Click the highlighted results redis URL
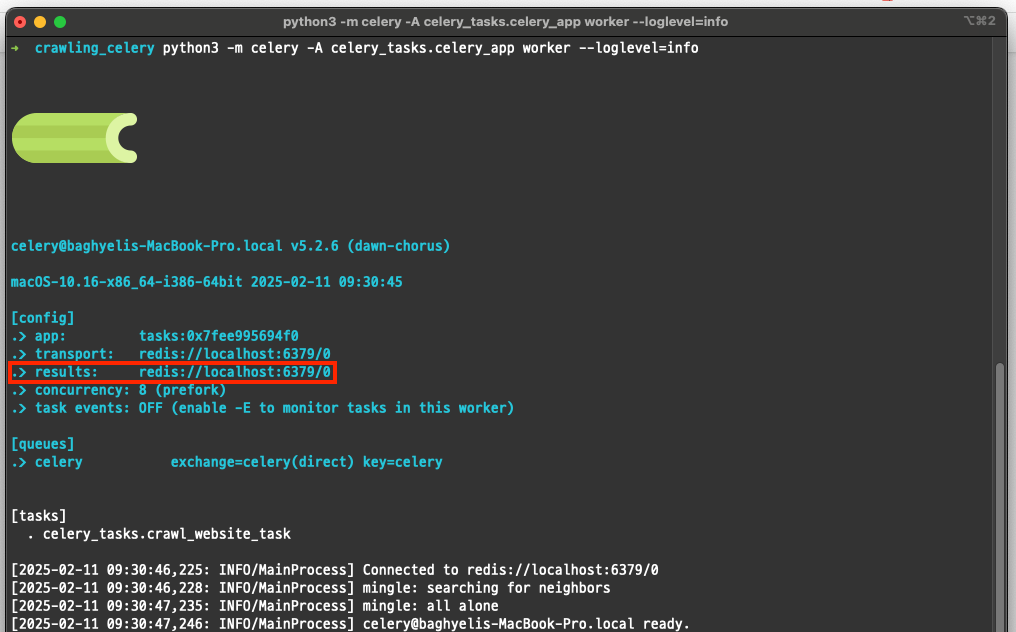Viewport: 1016px width, 632px height. pos(234,372)
